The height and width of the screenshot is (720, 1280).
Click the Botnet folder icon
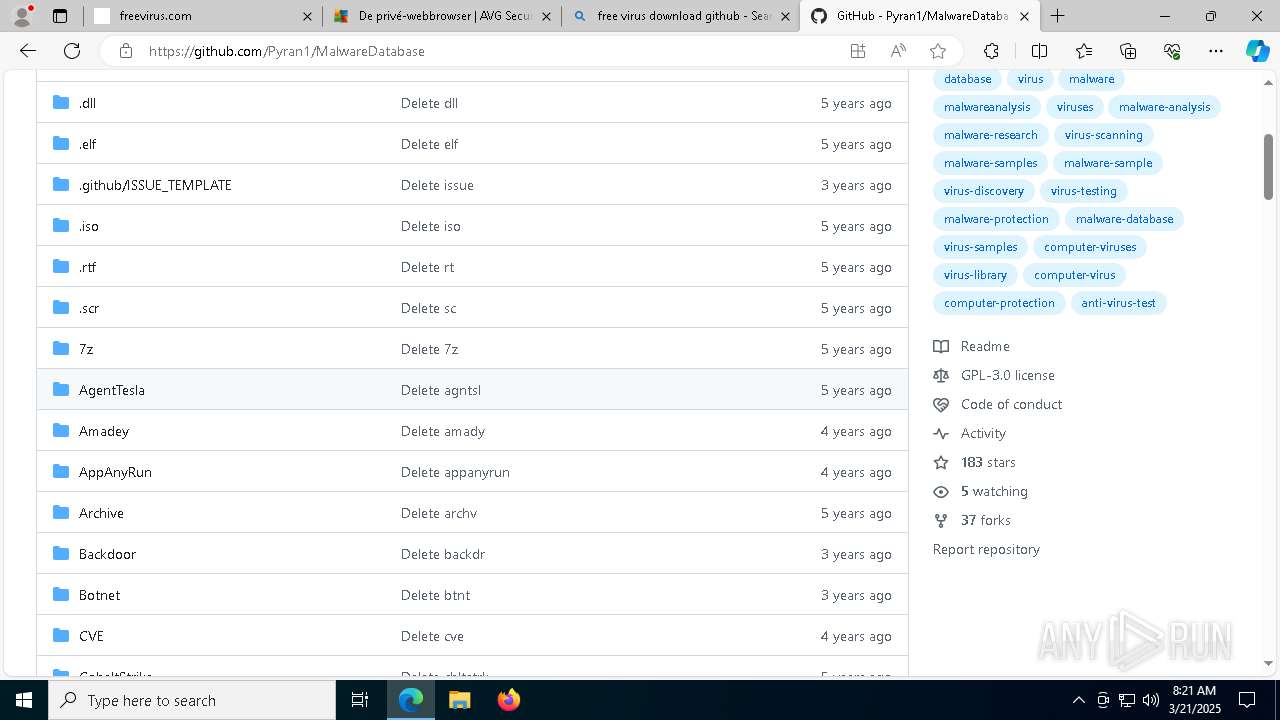point(61,594)
